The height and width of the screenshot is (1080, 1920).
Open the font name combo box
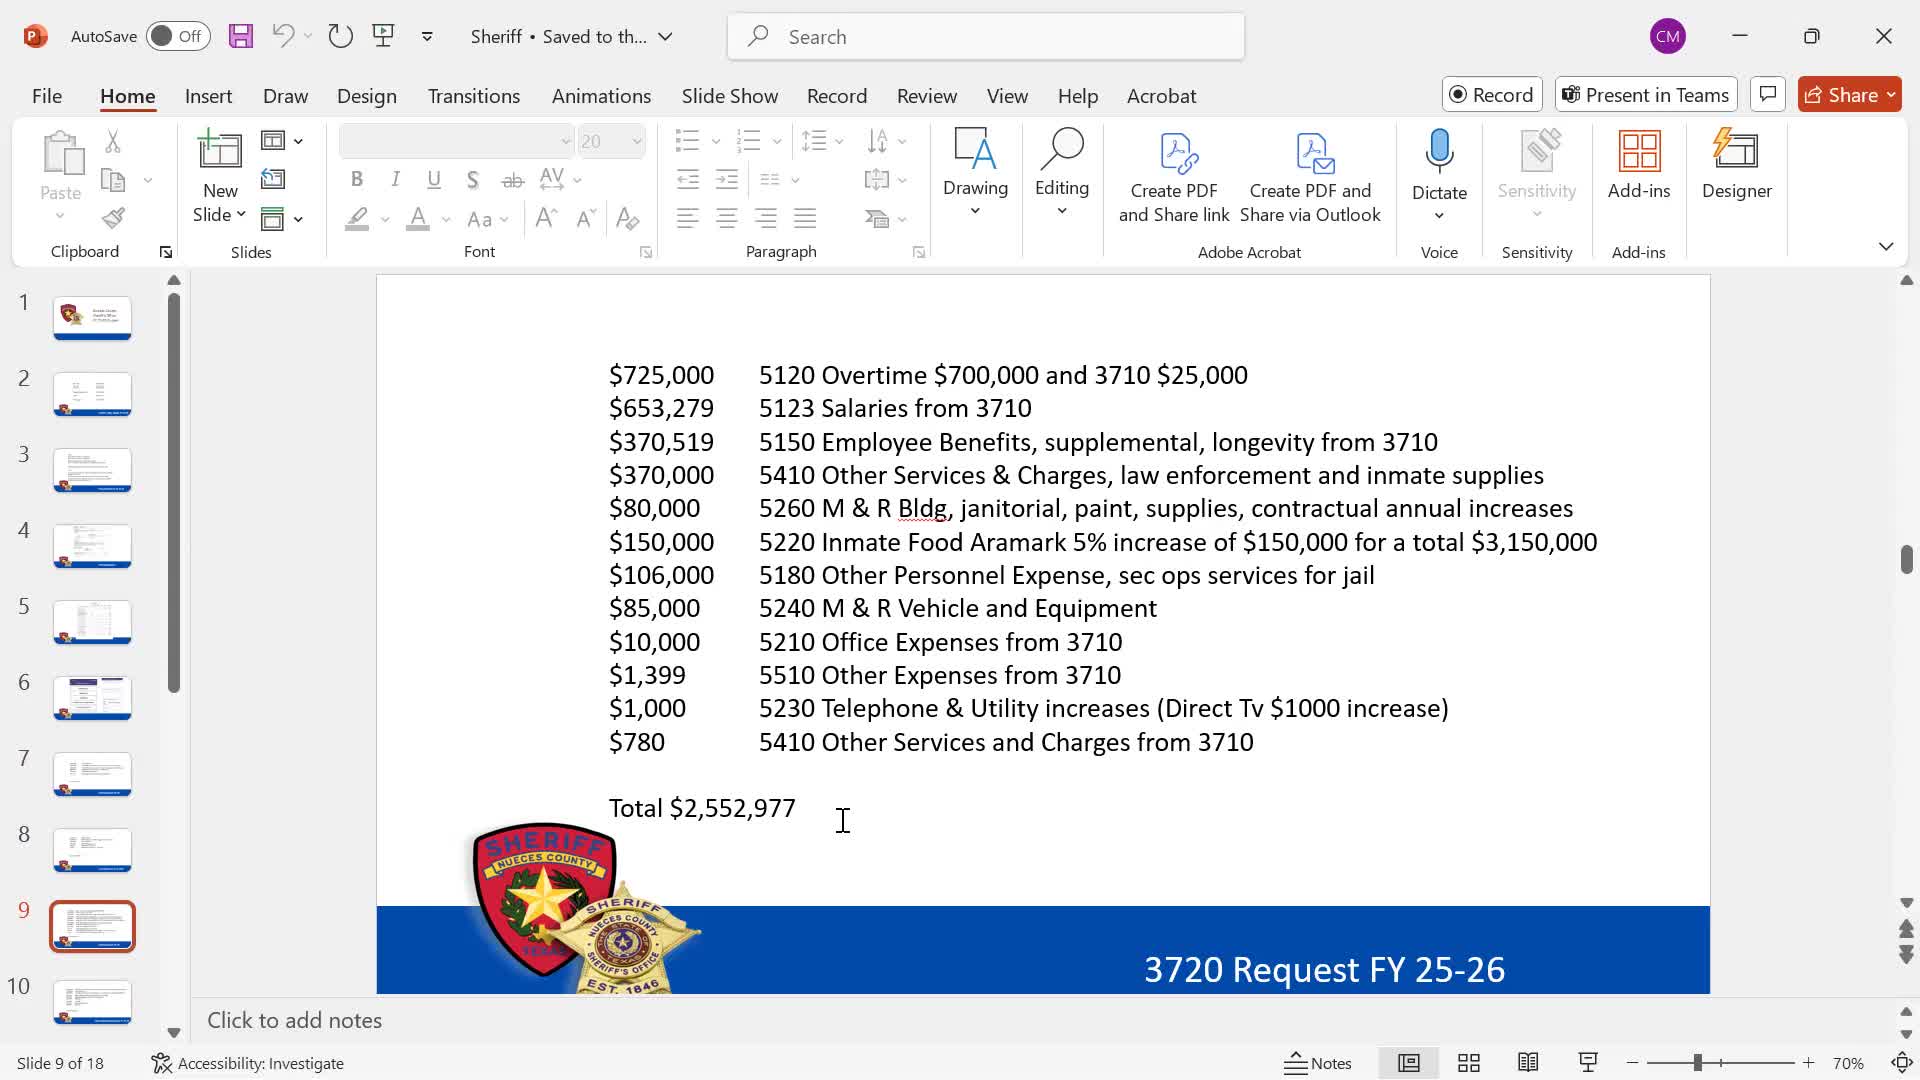456,142
